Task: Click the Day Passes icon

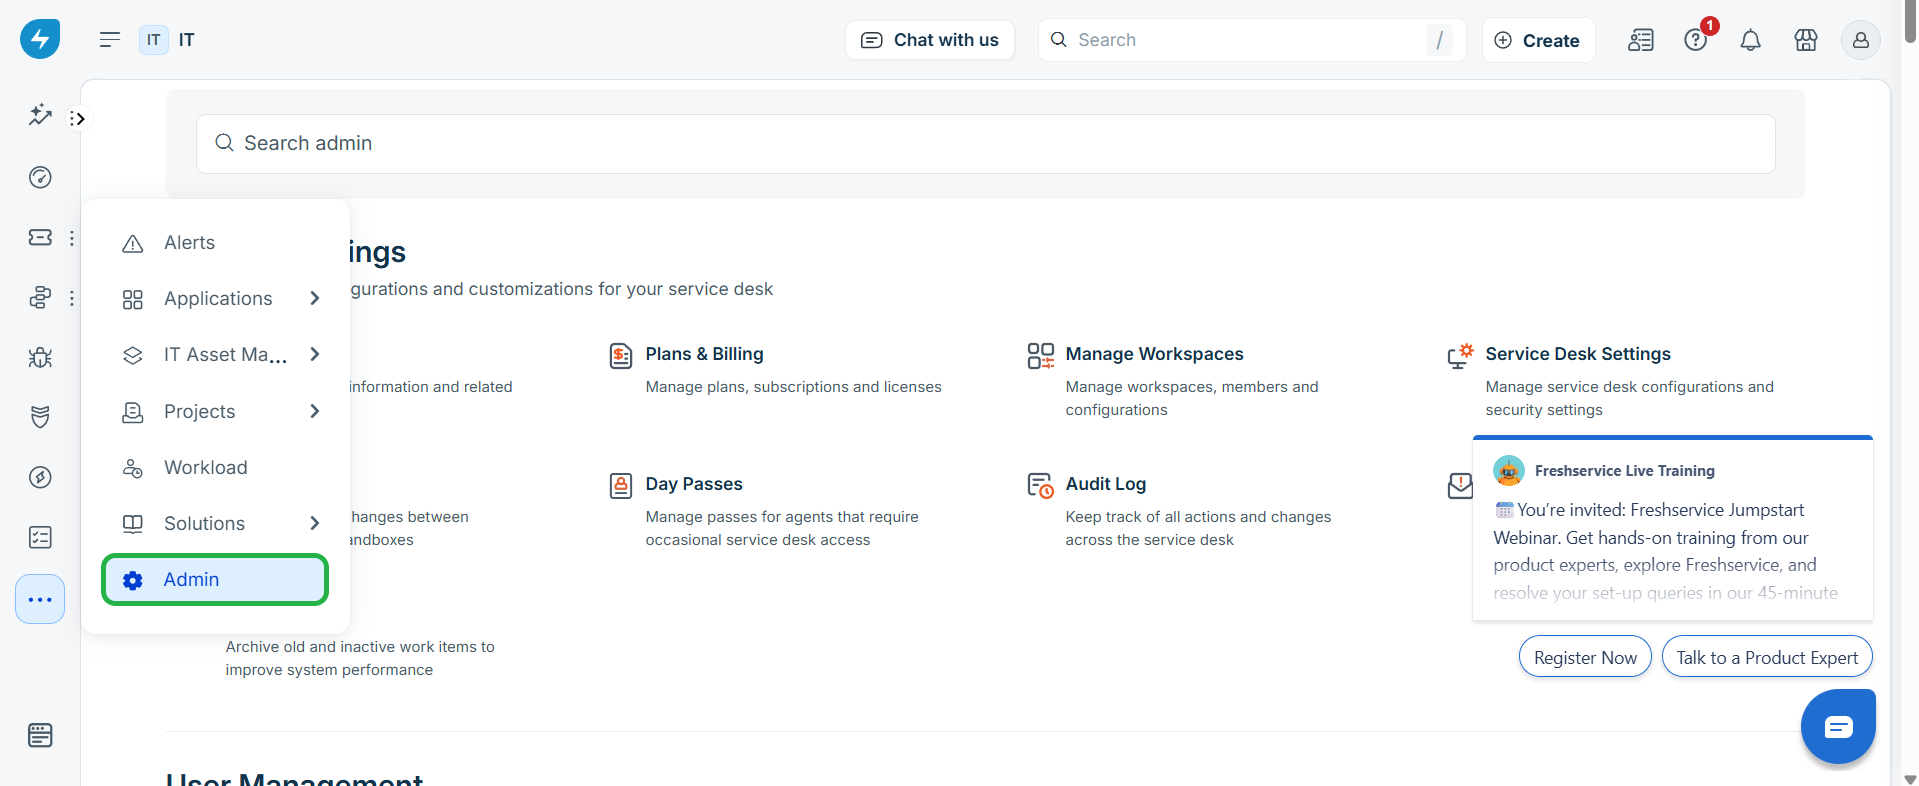Action: click(621, 486)
